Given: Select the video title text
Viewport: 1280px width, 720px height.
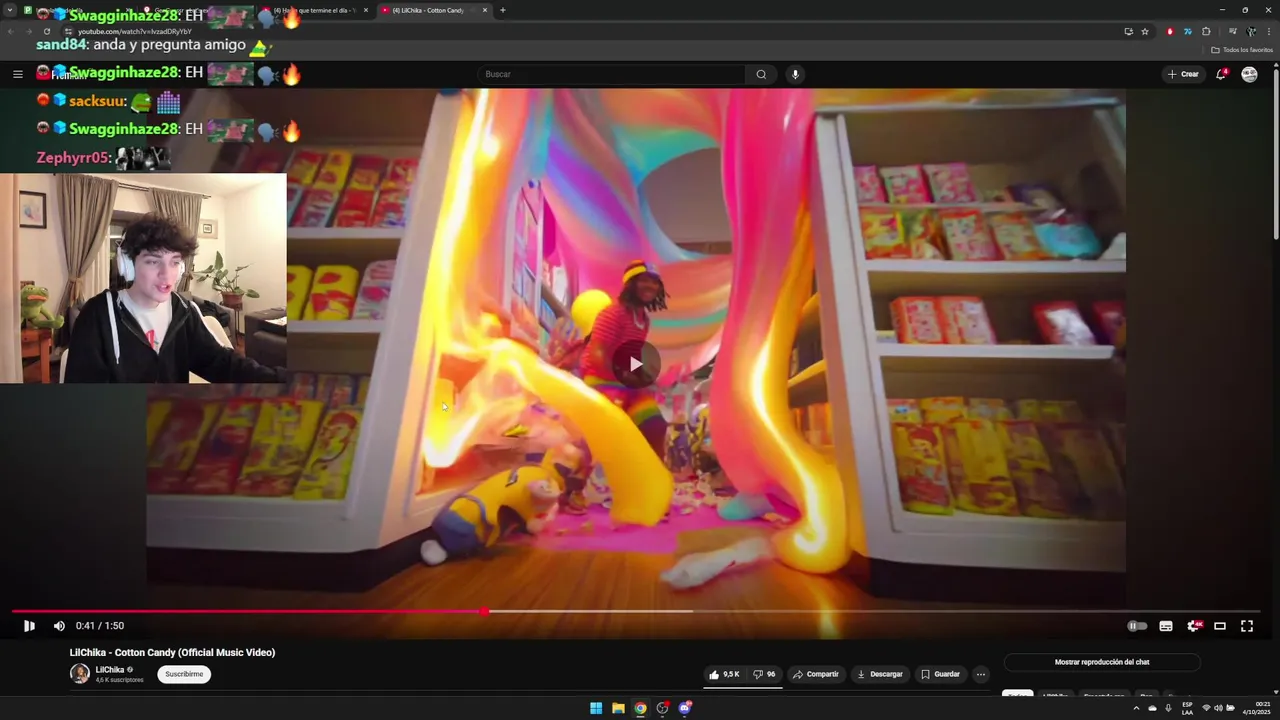Looking at the screenshot, I should click(x=172, y=653).
